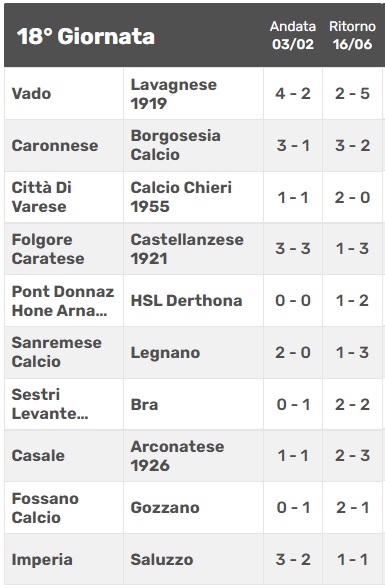Open Città Di Varese team

(42, 197)
